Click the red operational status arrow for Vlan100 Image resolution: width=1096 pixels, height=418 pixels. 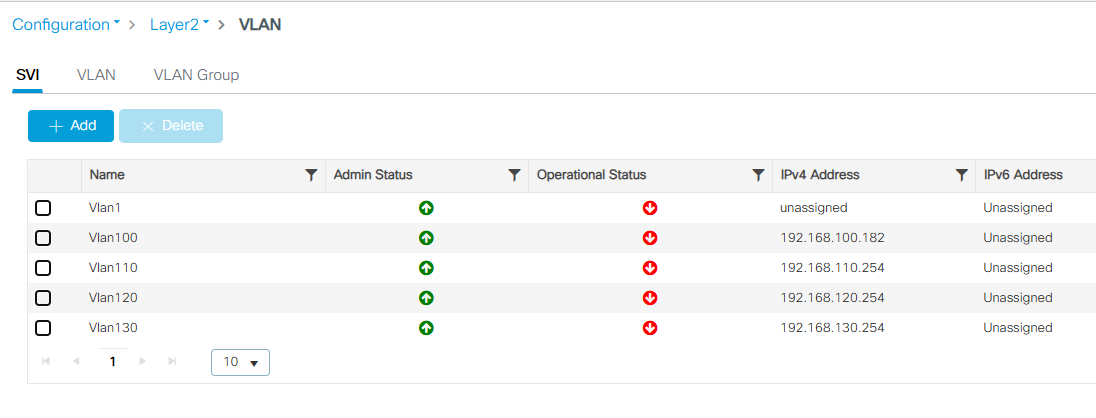[x=650, y=238]
